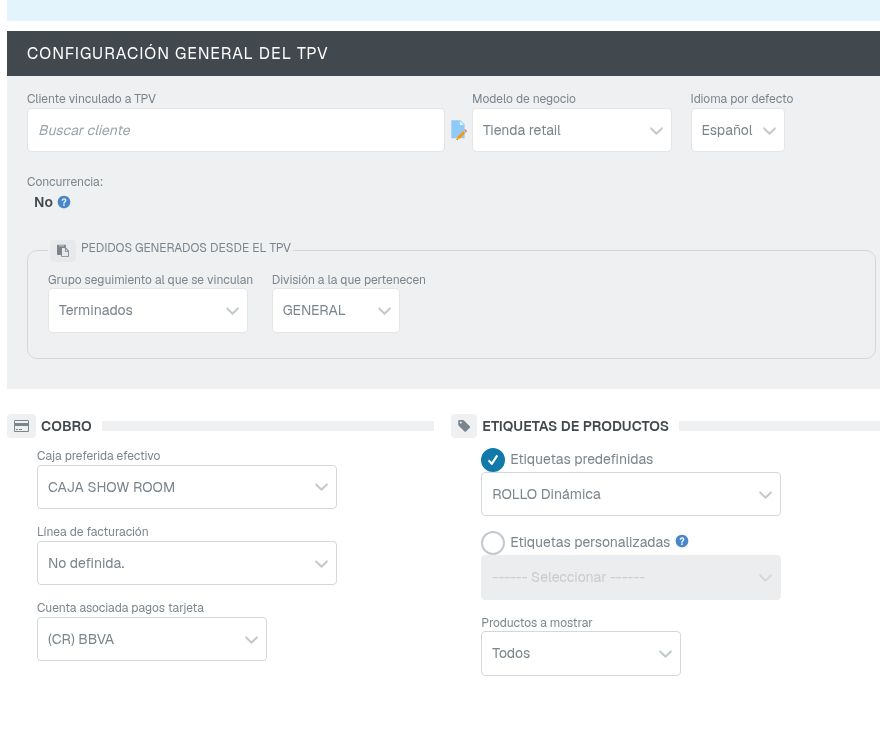Click the 'Grupo seguimiento al que se vinculan' label
Image resolution: width=880 pixels, height=730 pixels.
[x=150, y=279]
